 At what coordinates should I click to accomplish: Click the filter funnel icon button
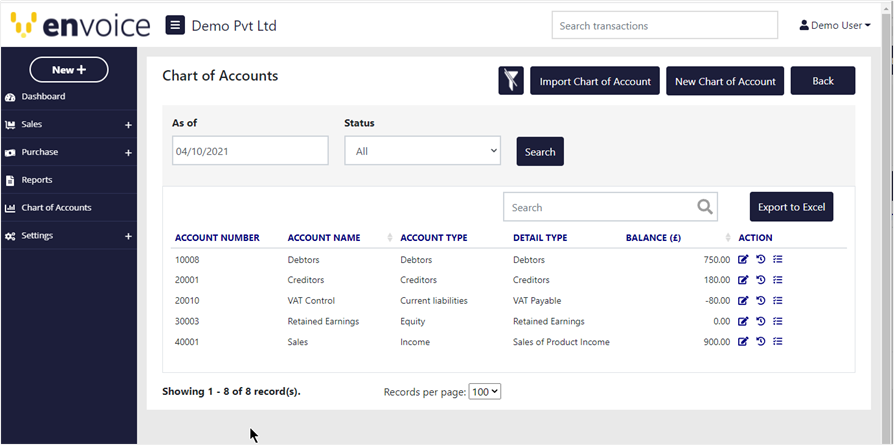click(511, 81)
